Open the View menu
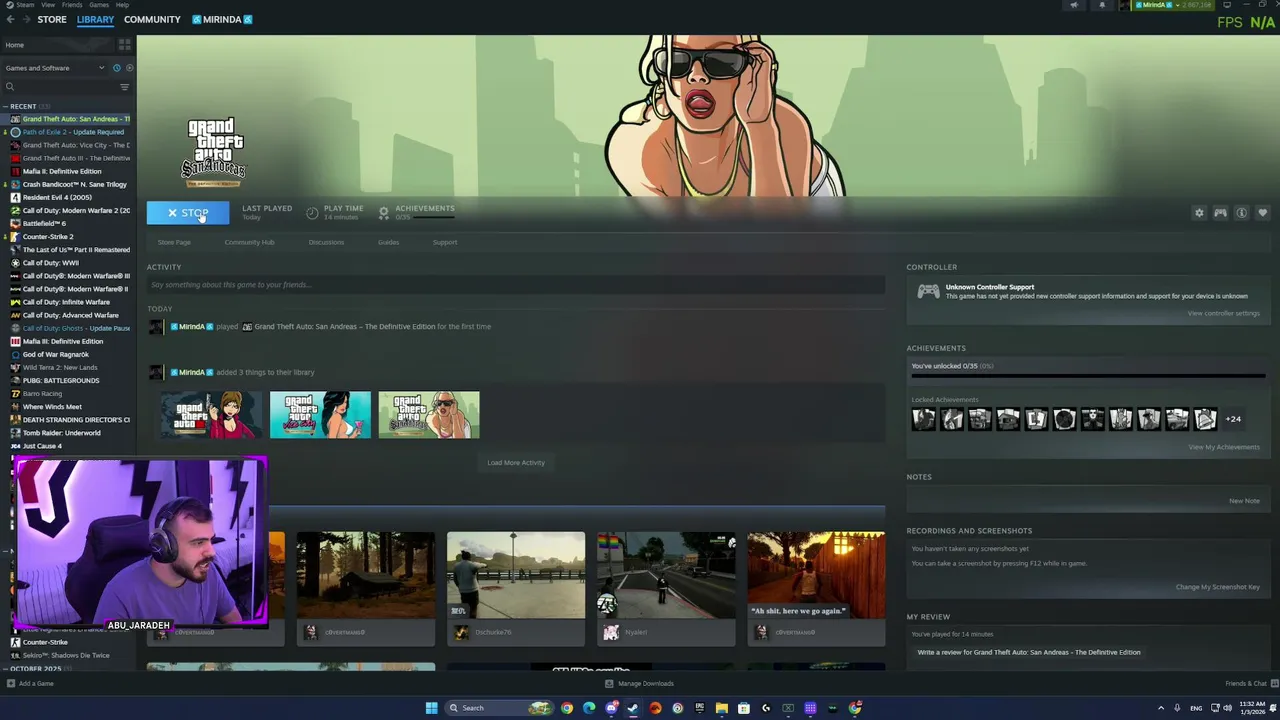1280x720 pixels. (49, 5)
